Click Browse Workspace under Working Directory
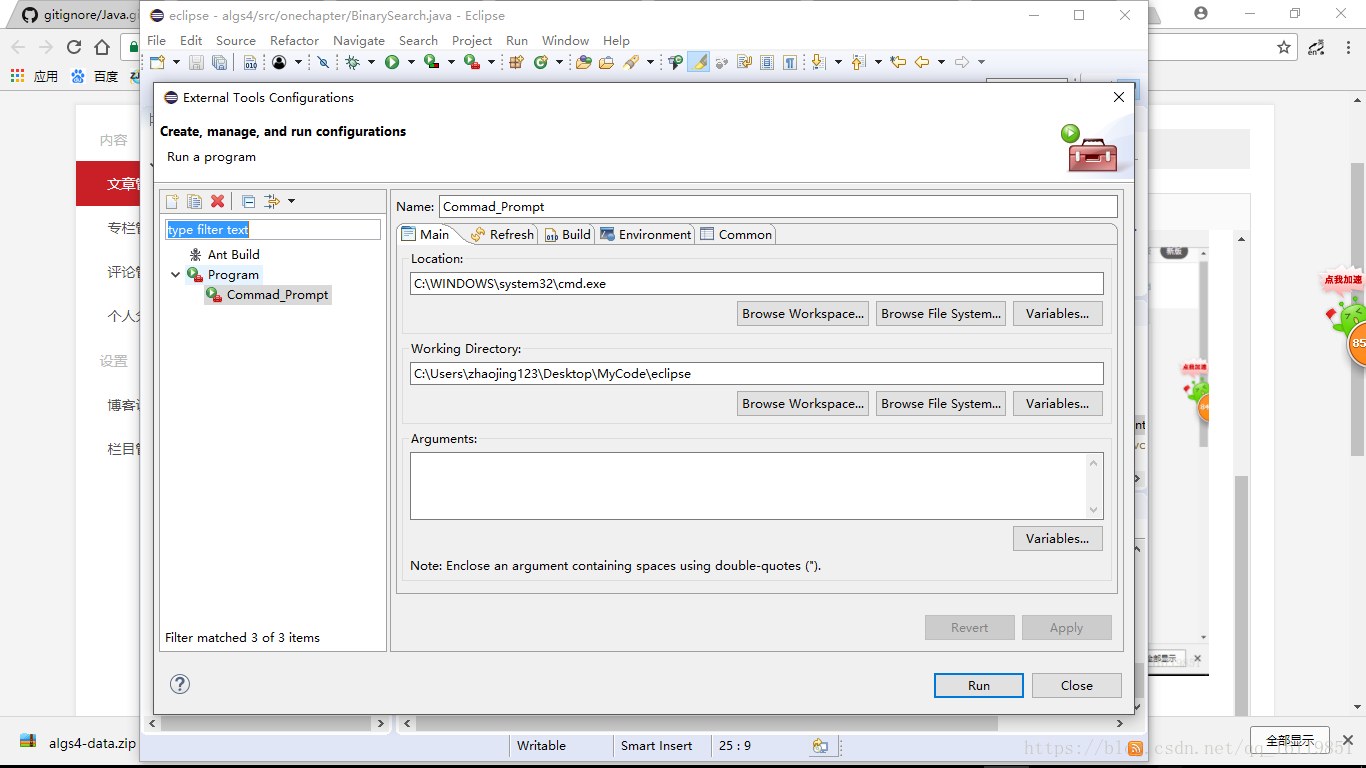Viewport: 1366px width, 768px height. pos(803,403)
